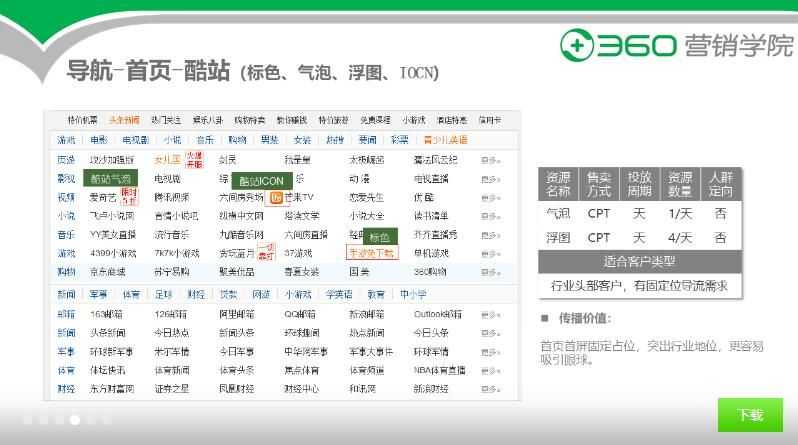
Task: Click the 360 营销学院 logo icon
Action: click(x=577, y=45)
